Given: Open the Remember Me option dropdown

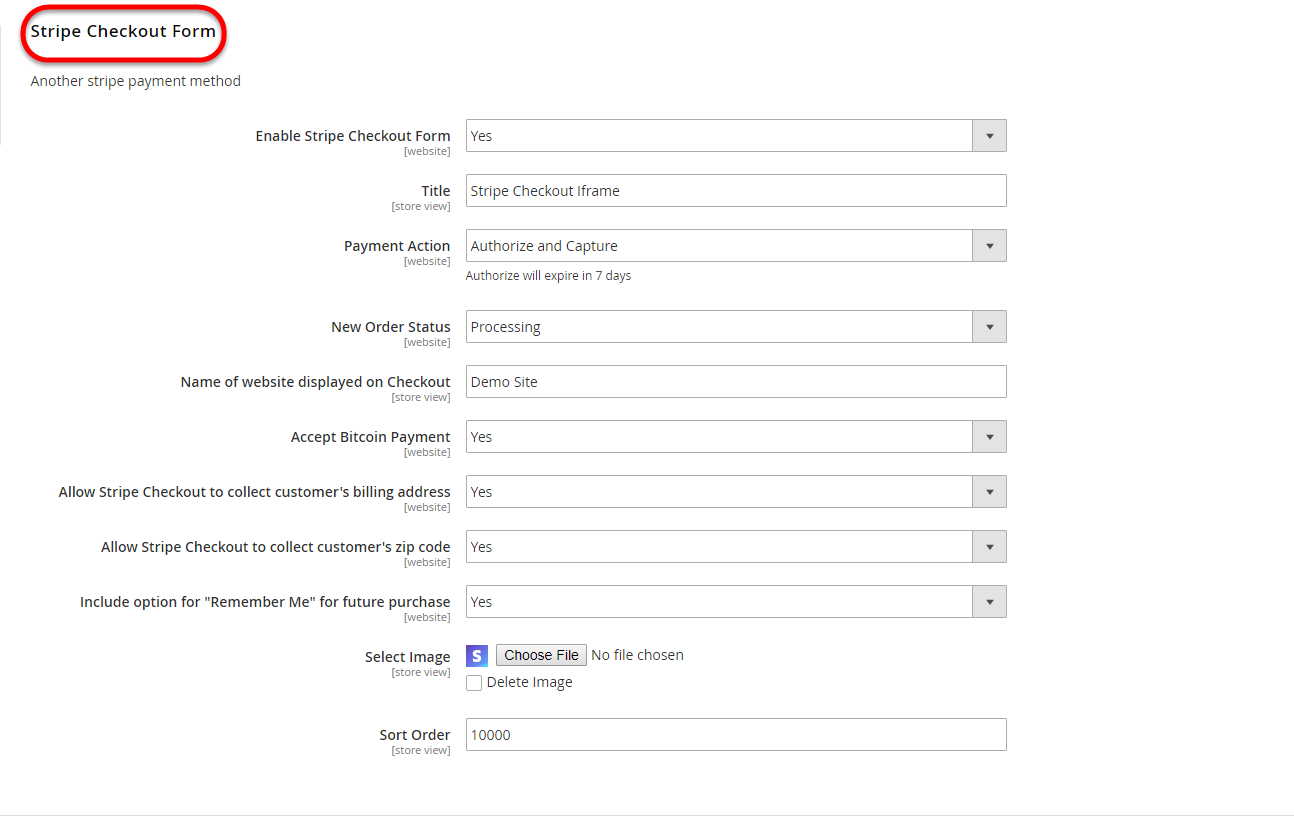Looking at the screenshot, I should (735, 602).
